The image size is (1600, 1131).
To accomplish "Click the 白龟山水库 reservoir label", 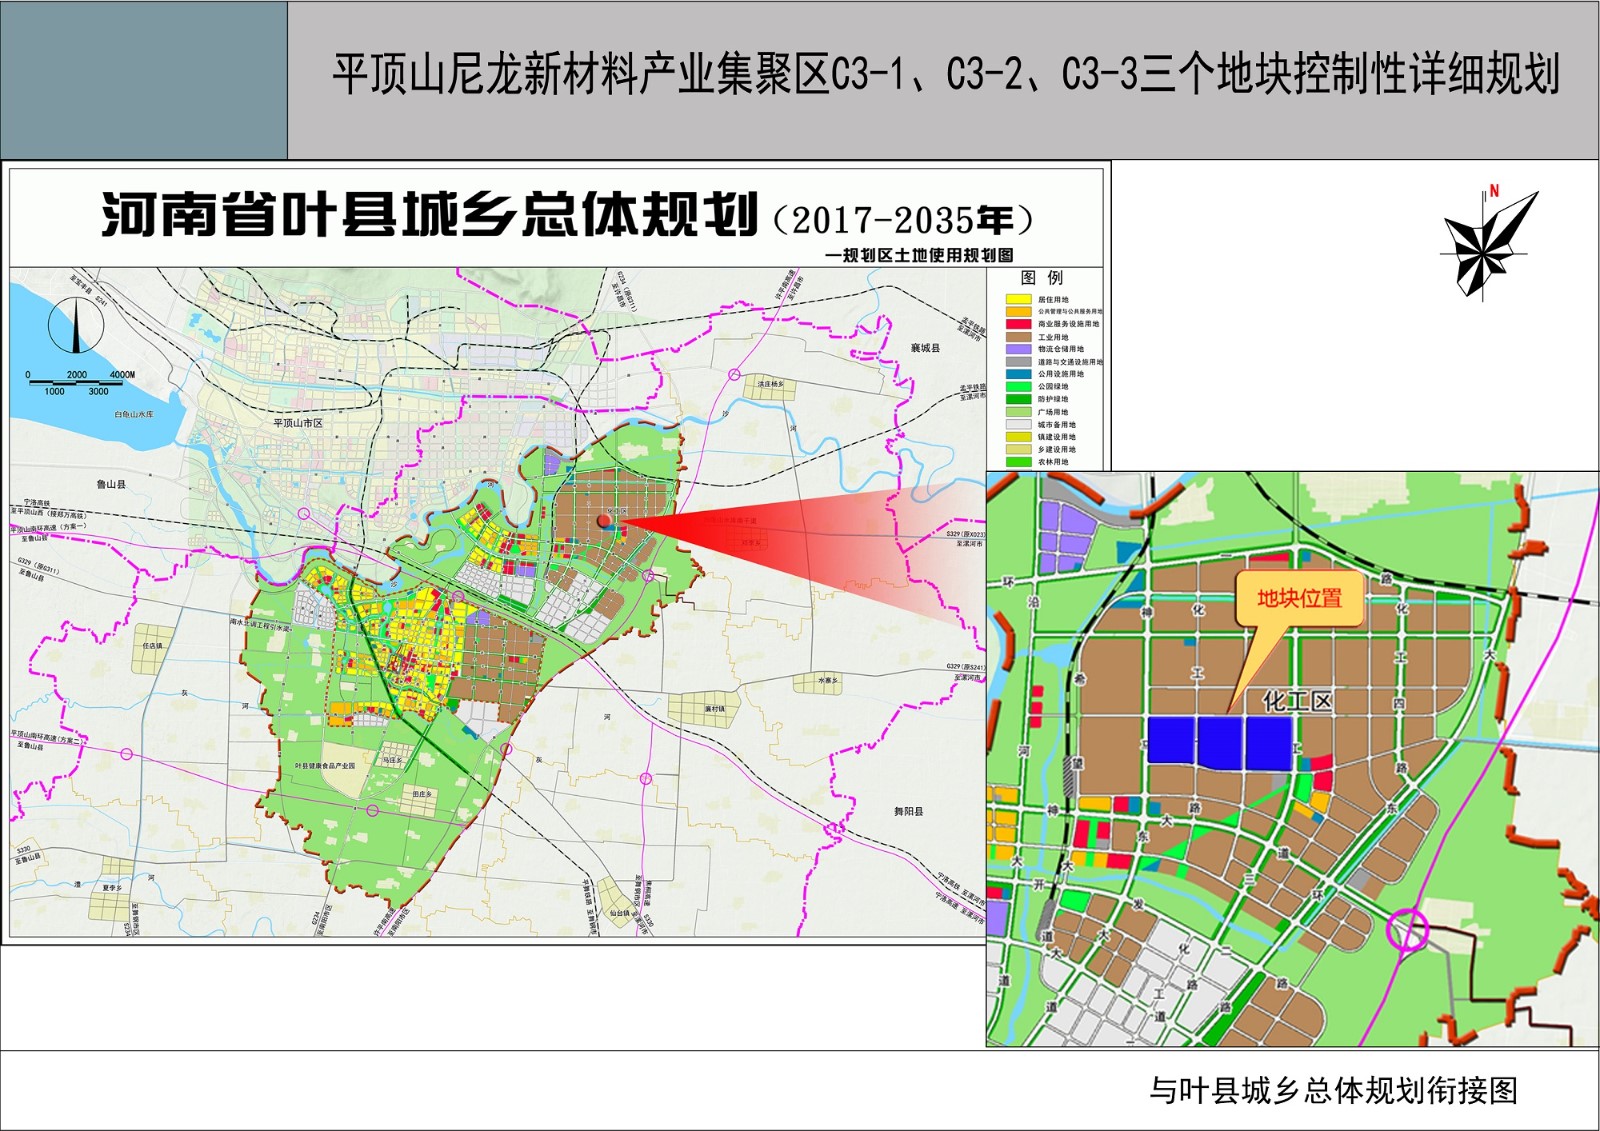I will 134,414.
